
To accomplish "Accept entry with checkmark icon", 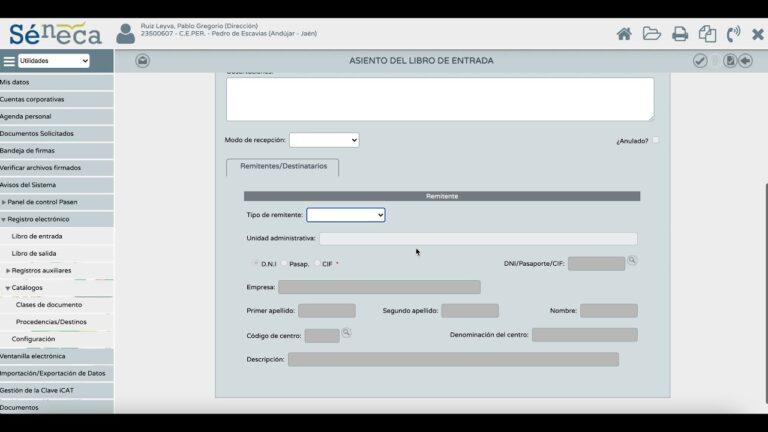I will pyautogui.click(x=700, y=61).
